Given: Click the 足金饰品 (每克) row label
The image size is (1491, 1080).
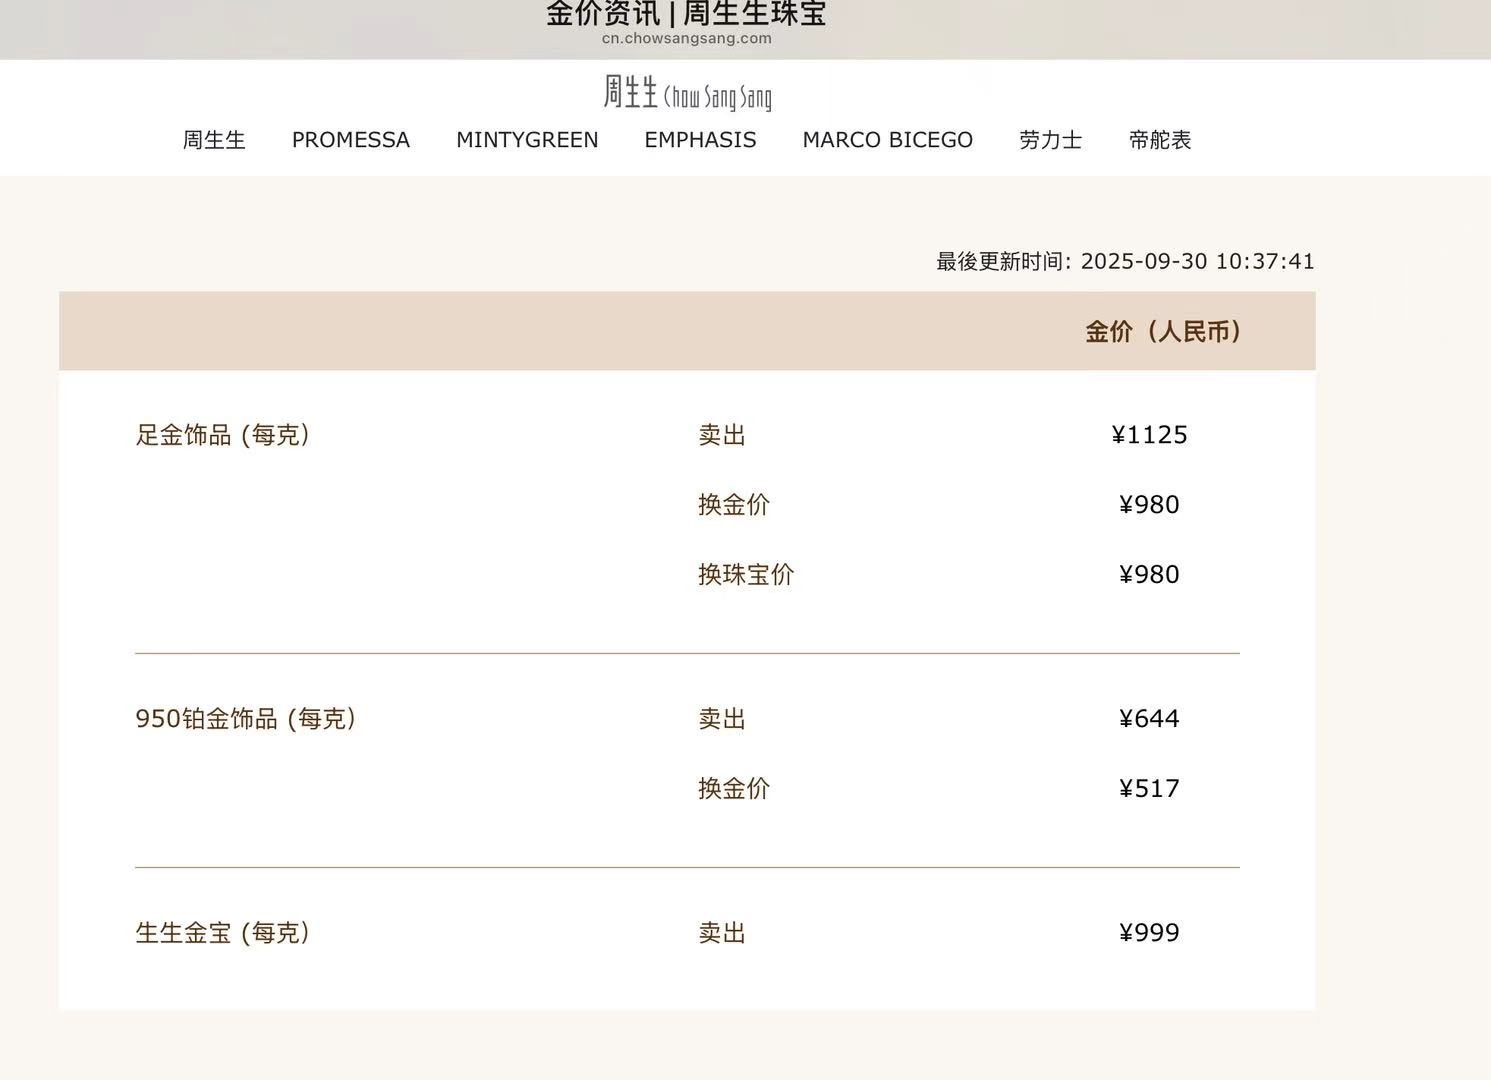Looking at the screenshot, I should point(222,435).
